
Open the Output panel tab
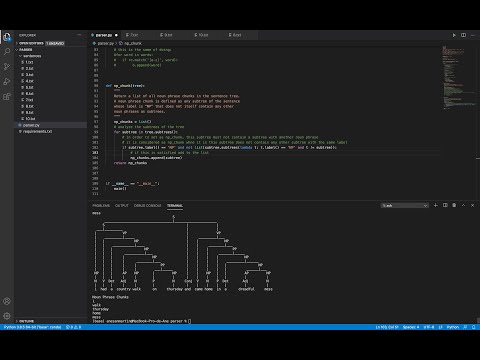pyautogui.click(x=122, y=206)
